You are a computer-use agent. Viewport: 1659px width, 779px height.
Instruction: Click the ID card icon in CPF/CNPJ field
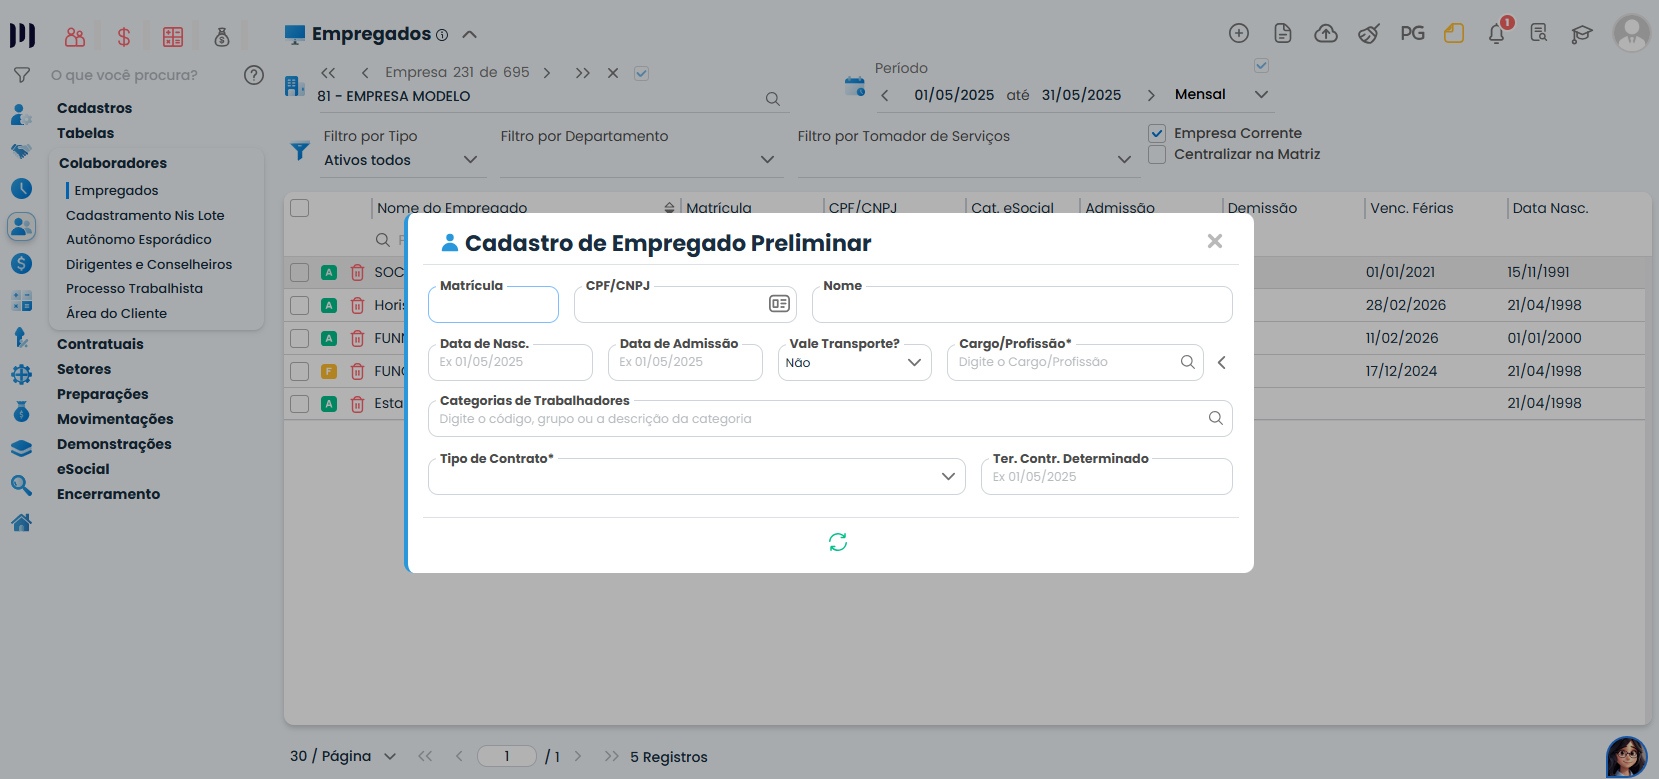click(x=779, y=304)
